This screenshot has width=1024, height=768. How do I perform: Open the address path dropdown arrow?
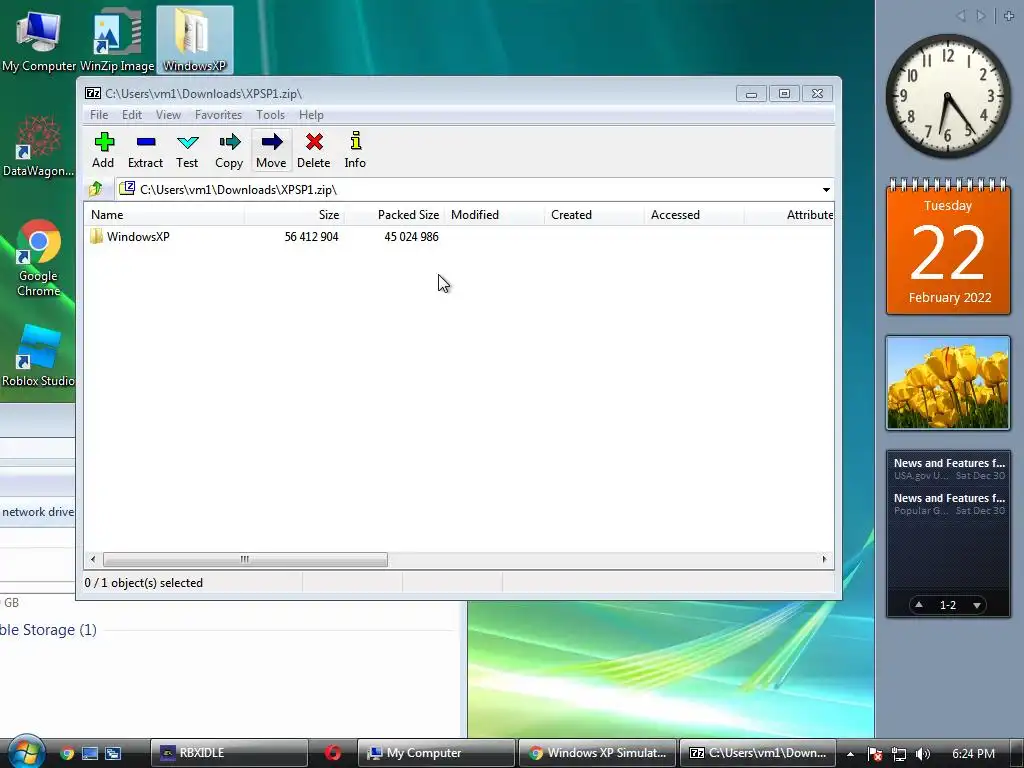pos(826,189)
